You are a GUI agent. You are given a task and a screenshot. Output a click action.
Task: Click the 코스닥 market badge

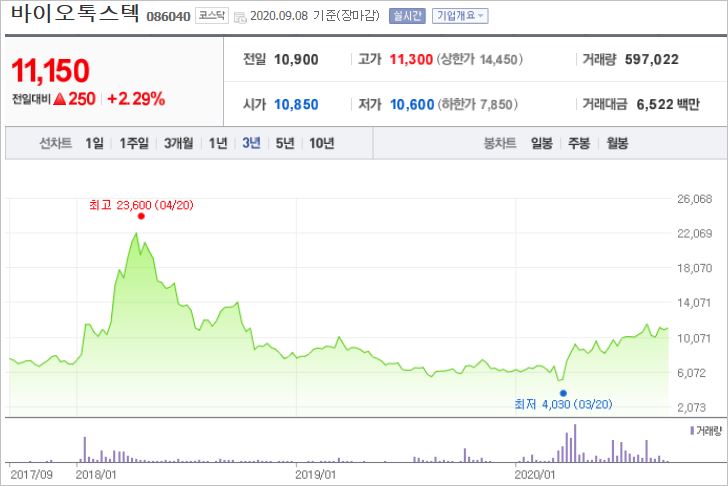[x=212, y=16]
